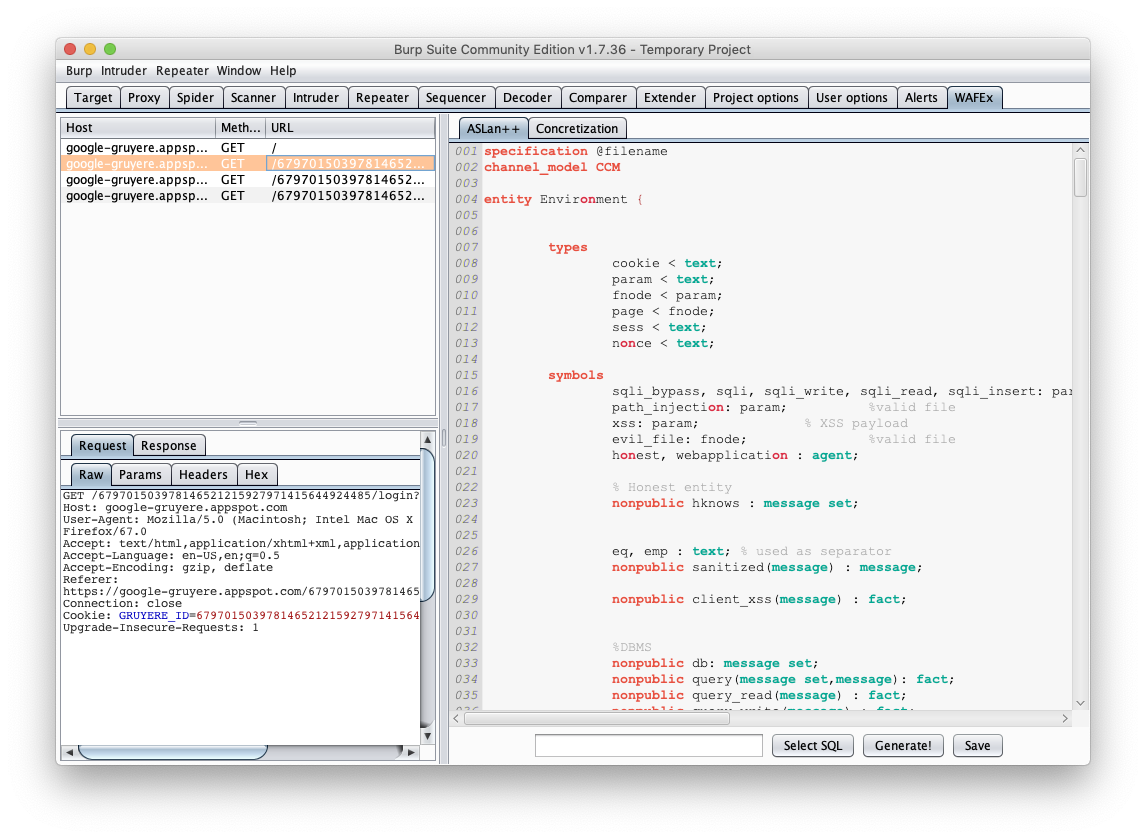Focus the text field beside Select SQL
The height and width of the screenshot is (839, 1146).
pyautogui.click(x=648, y=746)
